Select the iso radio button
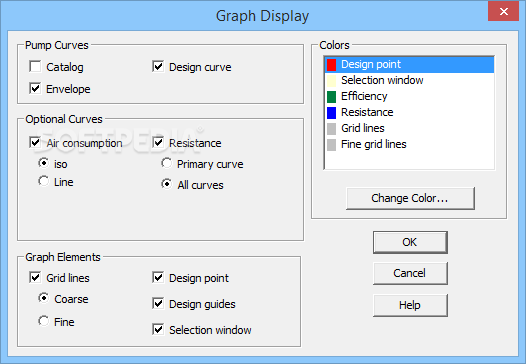This screenshot has height=364, width=526. (x=44, y=163)
